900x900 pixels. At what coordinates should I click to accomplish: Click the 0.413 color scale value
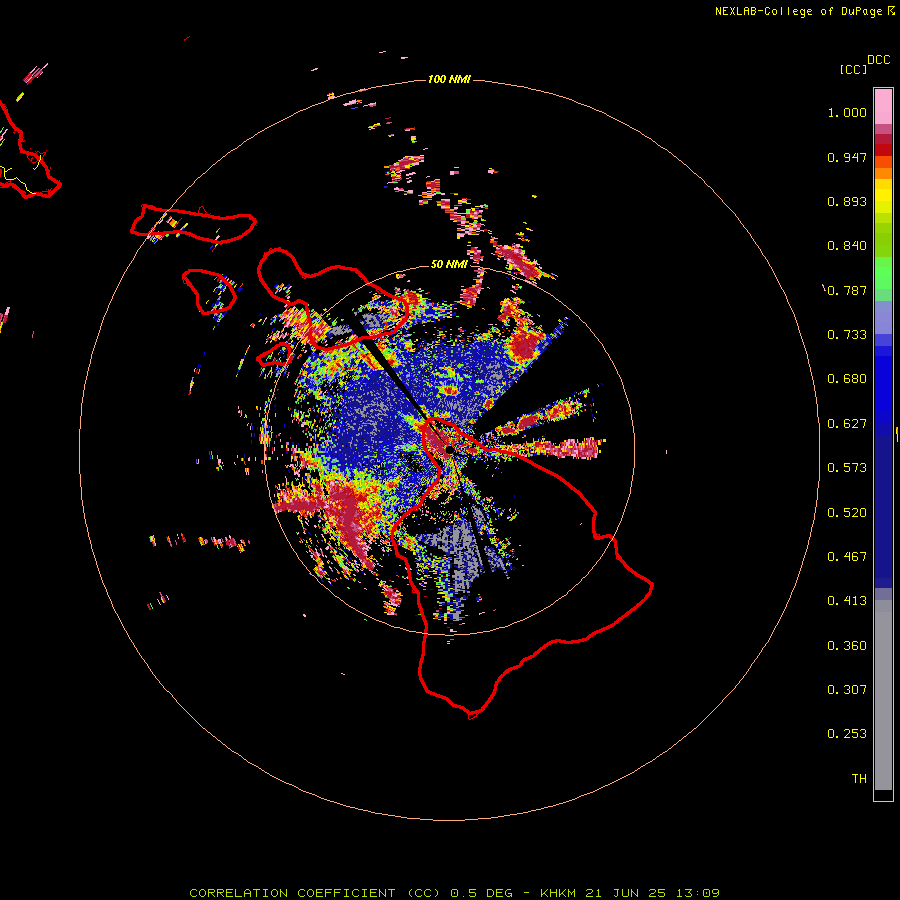coord(847,601)
